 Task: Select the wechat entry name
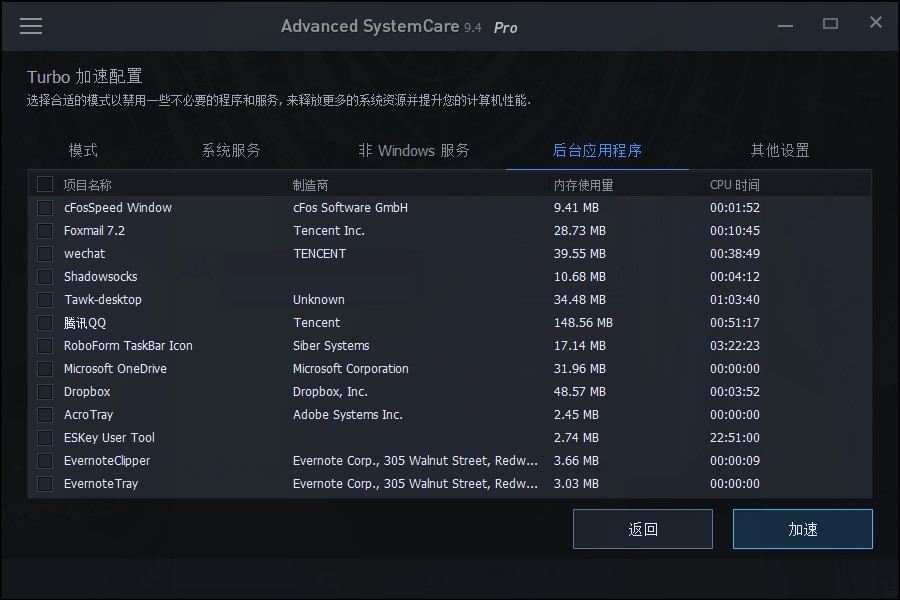pyautogui.click(x=84, y=253)
